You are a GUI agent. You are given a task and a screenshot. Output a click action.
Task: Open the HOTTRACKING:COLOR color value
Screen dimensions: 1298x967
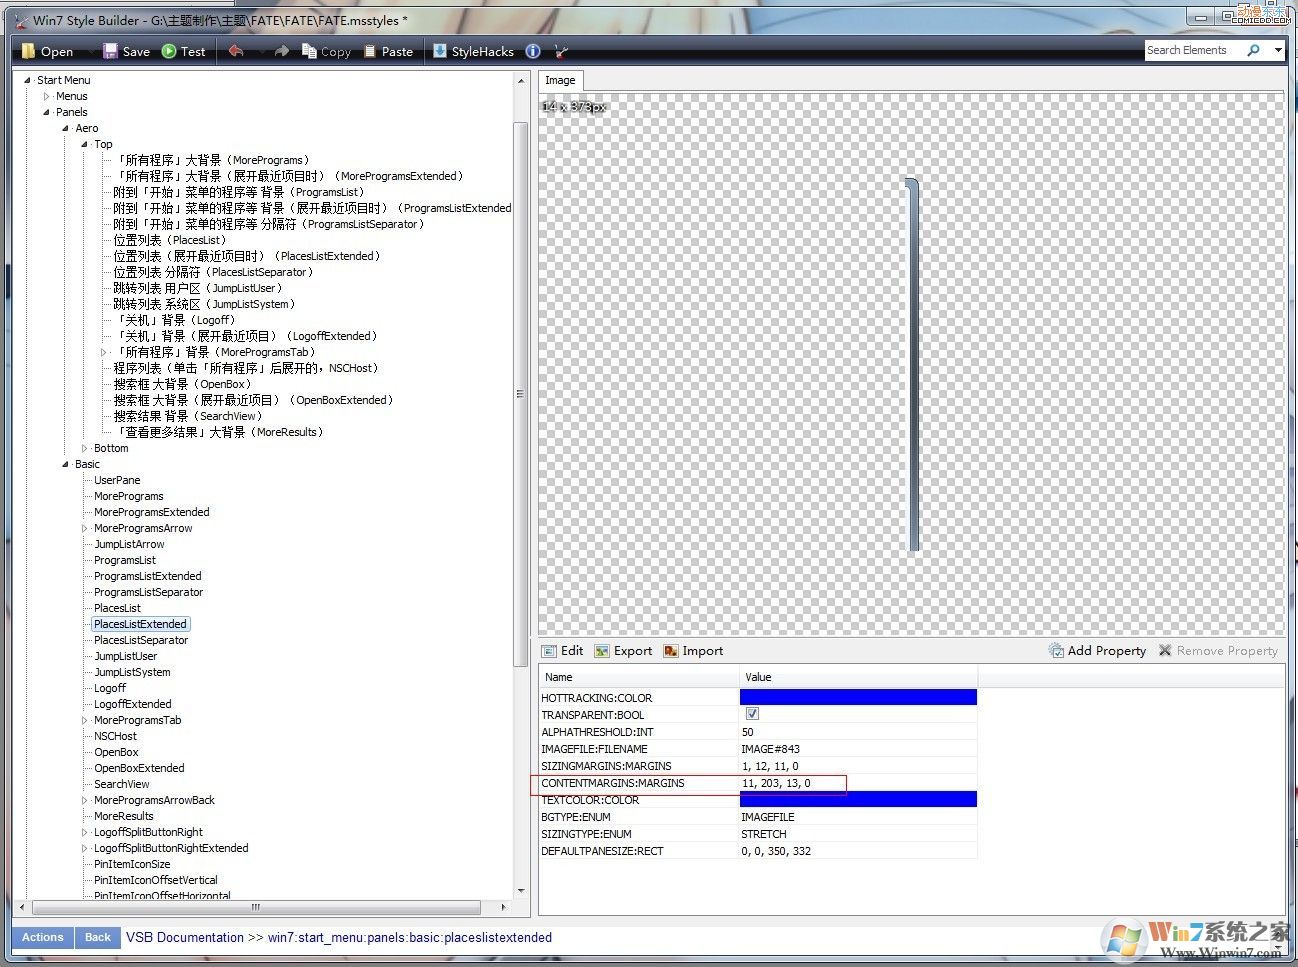point(858,697)
